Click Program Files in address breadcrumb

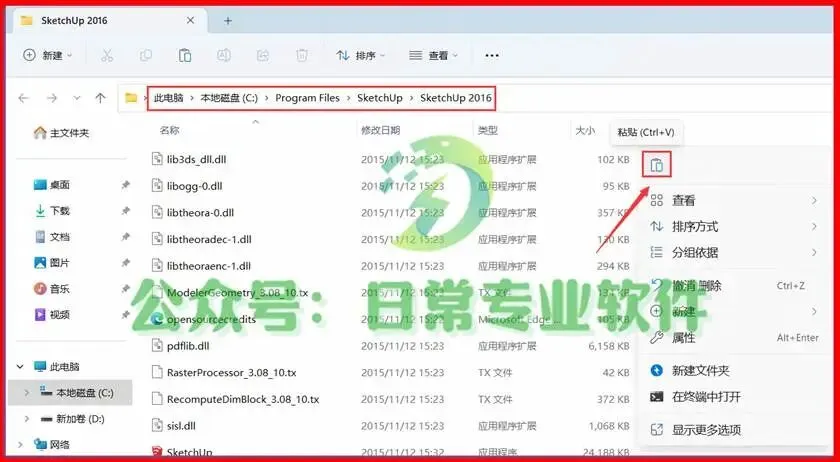[308, 98]
